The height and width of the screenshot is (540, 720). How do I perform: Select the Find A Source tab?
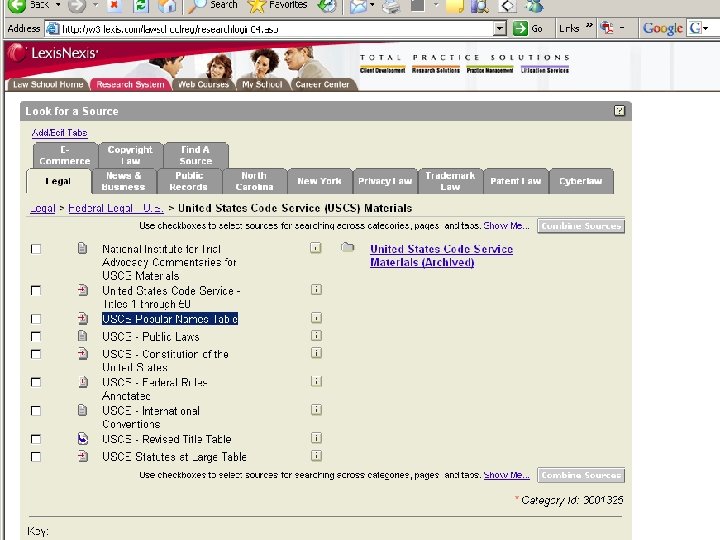196,155
